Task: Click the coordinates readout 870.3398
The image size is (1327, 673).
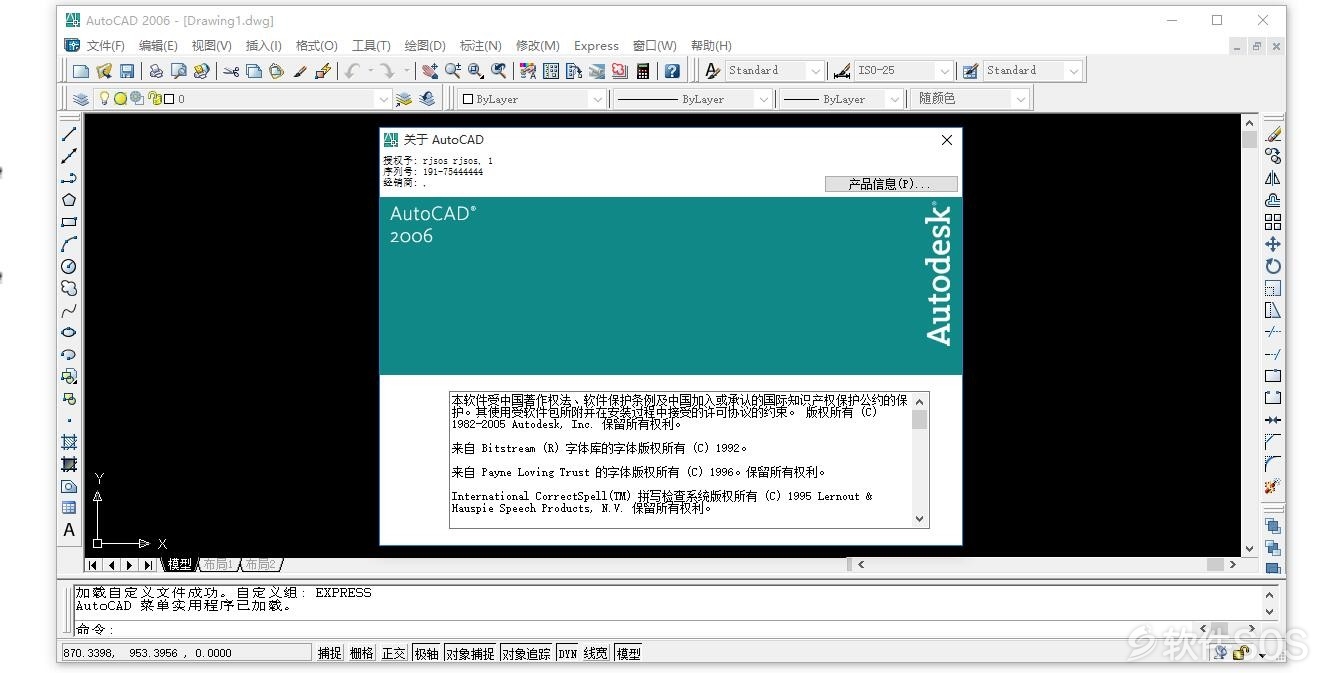Action: point(186,653)
